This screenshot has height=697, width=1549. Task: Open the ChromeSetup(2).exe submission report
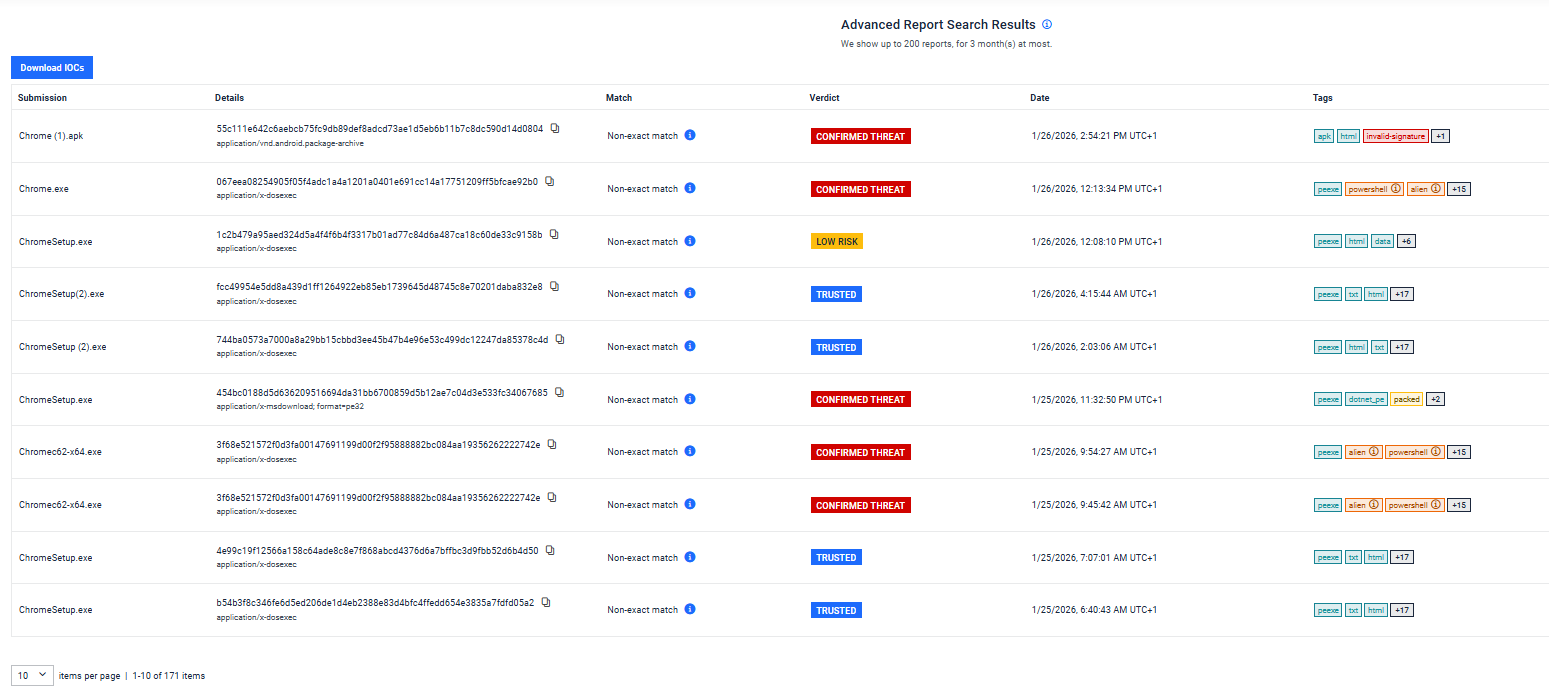click(61, 294)
